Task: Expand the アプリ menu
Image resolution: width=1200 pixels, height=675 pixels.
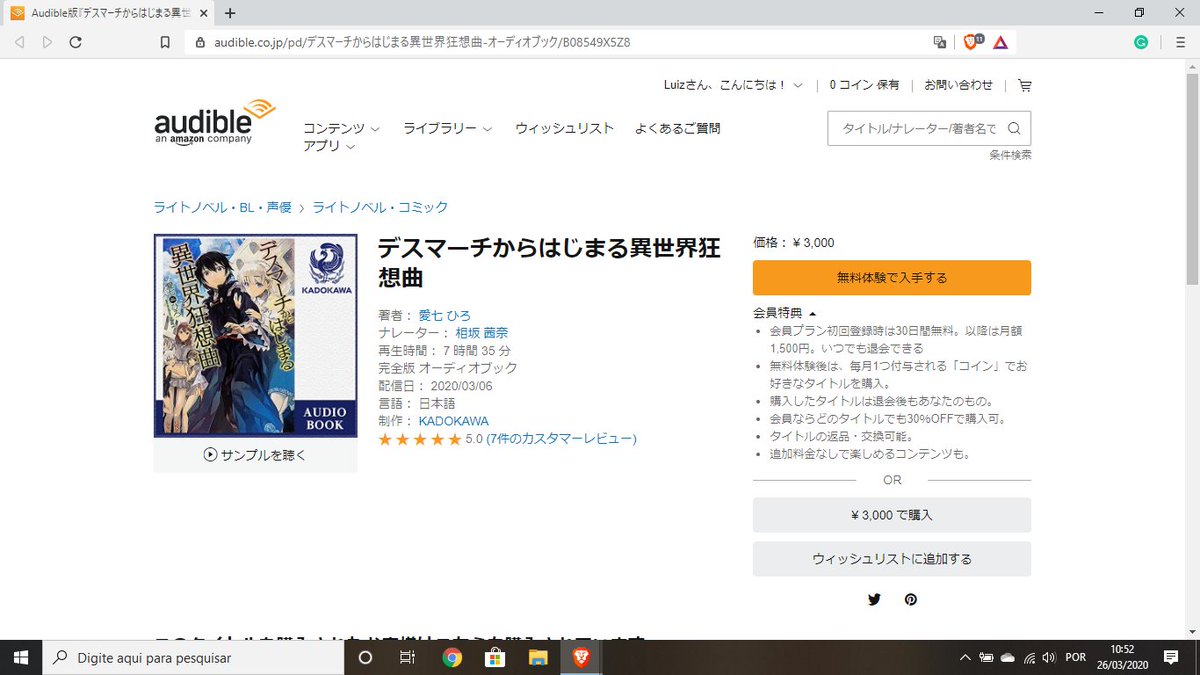Action: (329, 146)
